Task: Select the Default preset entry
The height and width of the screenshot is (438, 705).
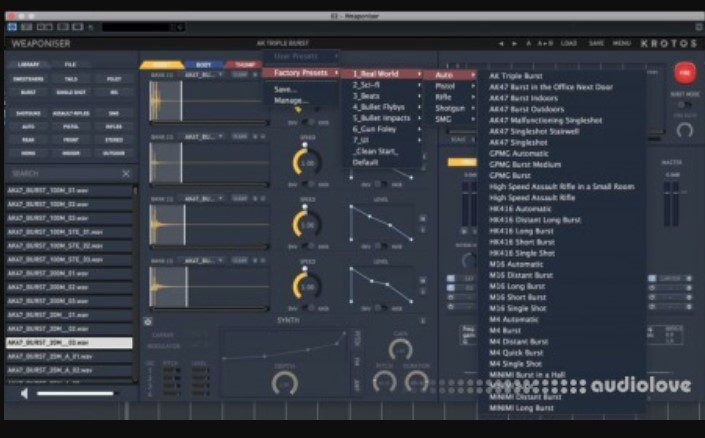Action: pos(365,162)
